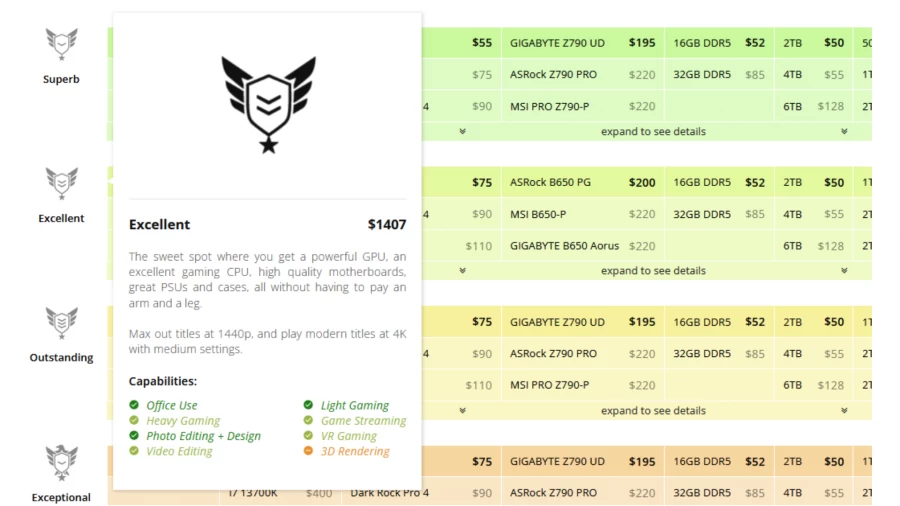Expand details for the Superb tier row

[x=652, y=131]
